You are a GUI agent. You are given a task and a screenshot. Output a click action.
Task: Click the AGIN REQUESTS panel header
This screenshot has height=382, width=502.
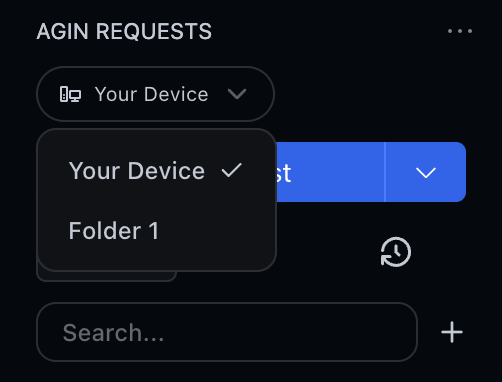(x=124, y=31)
